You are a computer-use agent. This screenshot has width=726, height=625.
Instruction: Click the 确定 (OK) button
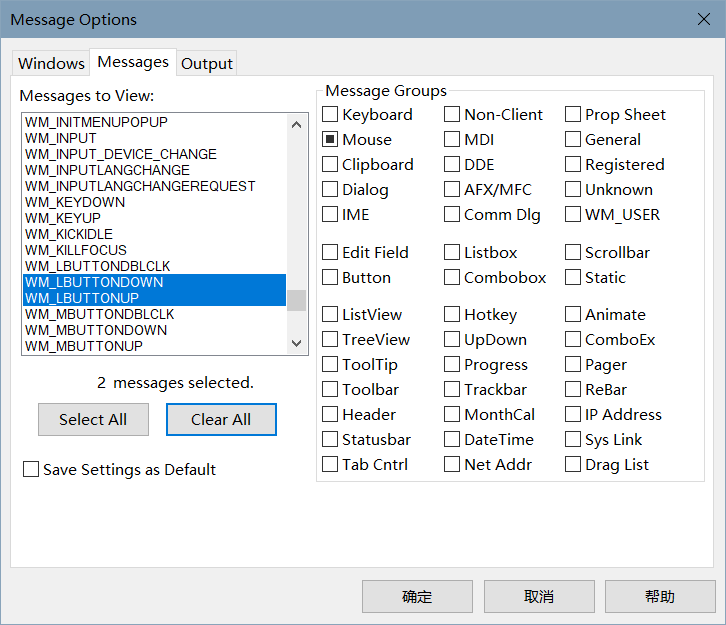pos(417,597)
